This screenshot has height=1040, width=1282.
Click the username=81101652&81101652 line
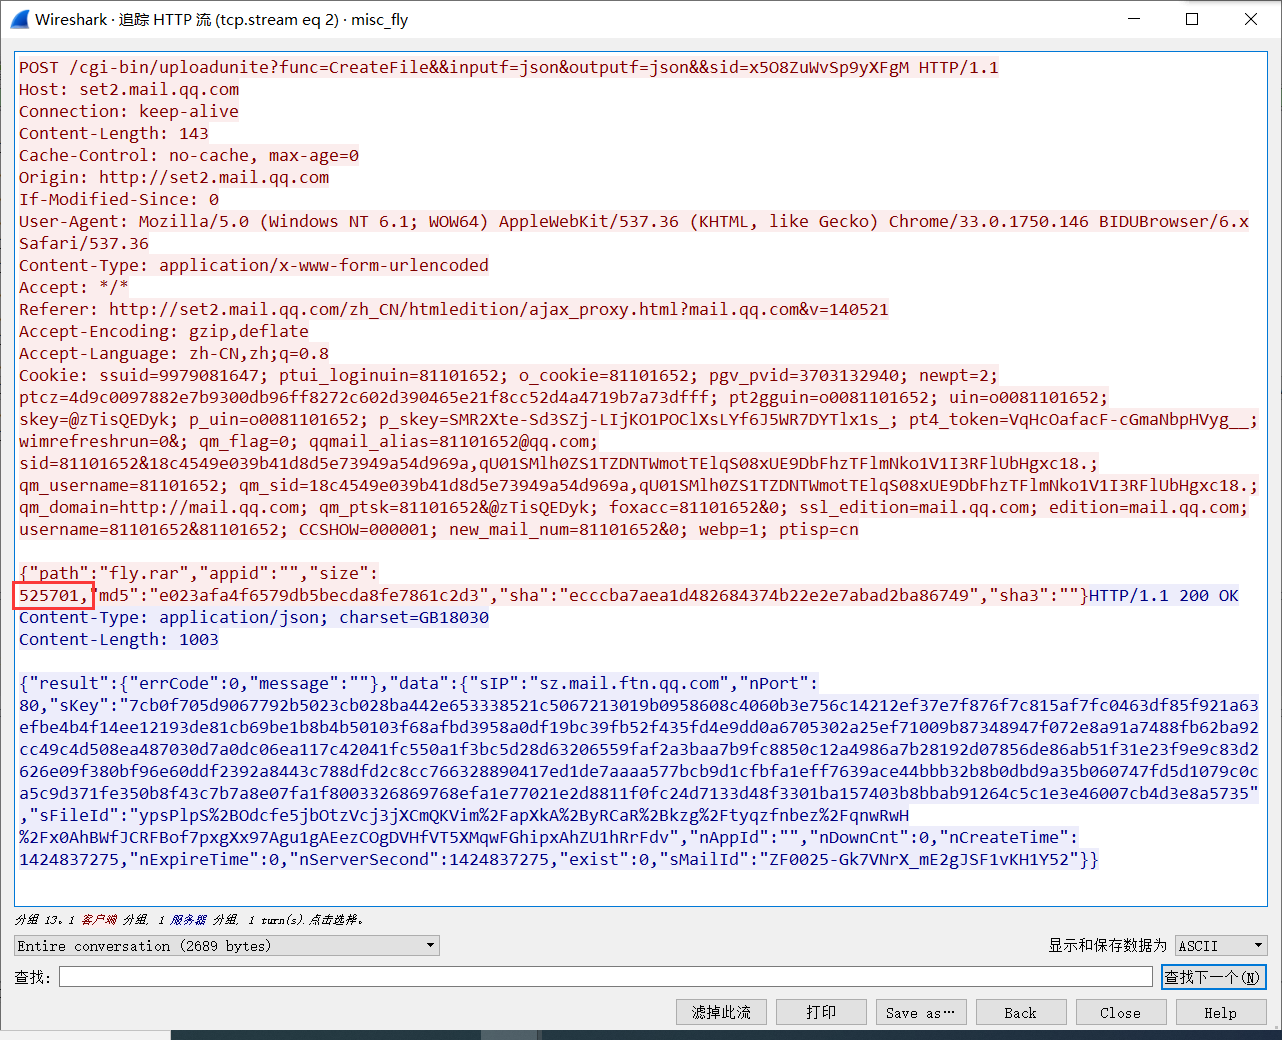(439, 529)
